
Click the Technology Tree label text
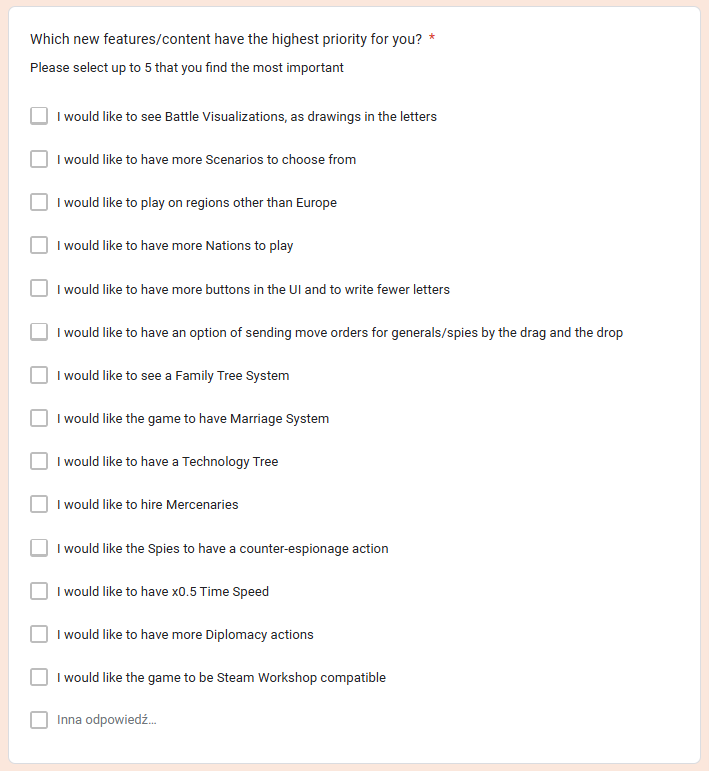[x=167, y=461]
